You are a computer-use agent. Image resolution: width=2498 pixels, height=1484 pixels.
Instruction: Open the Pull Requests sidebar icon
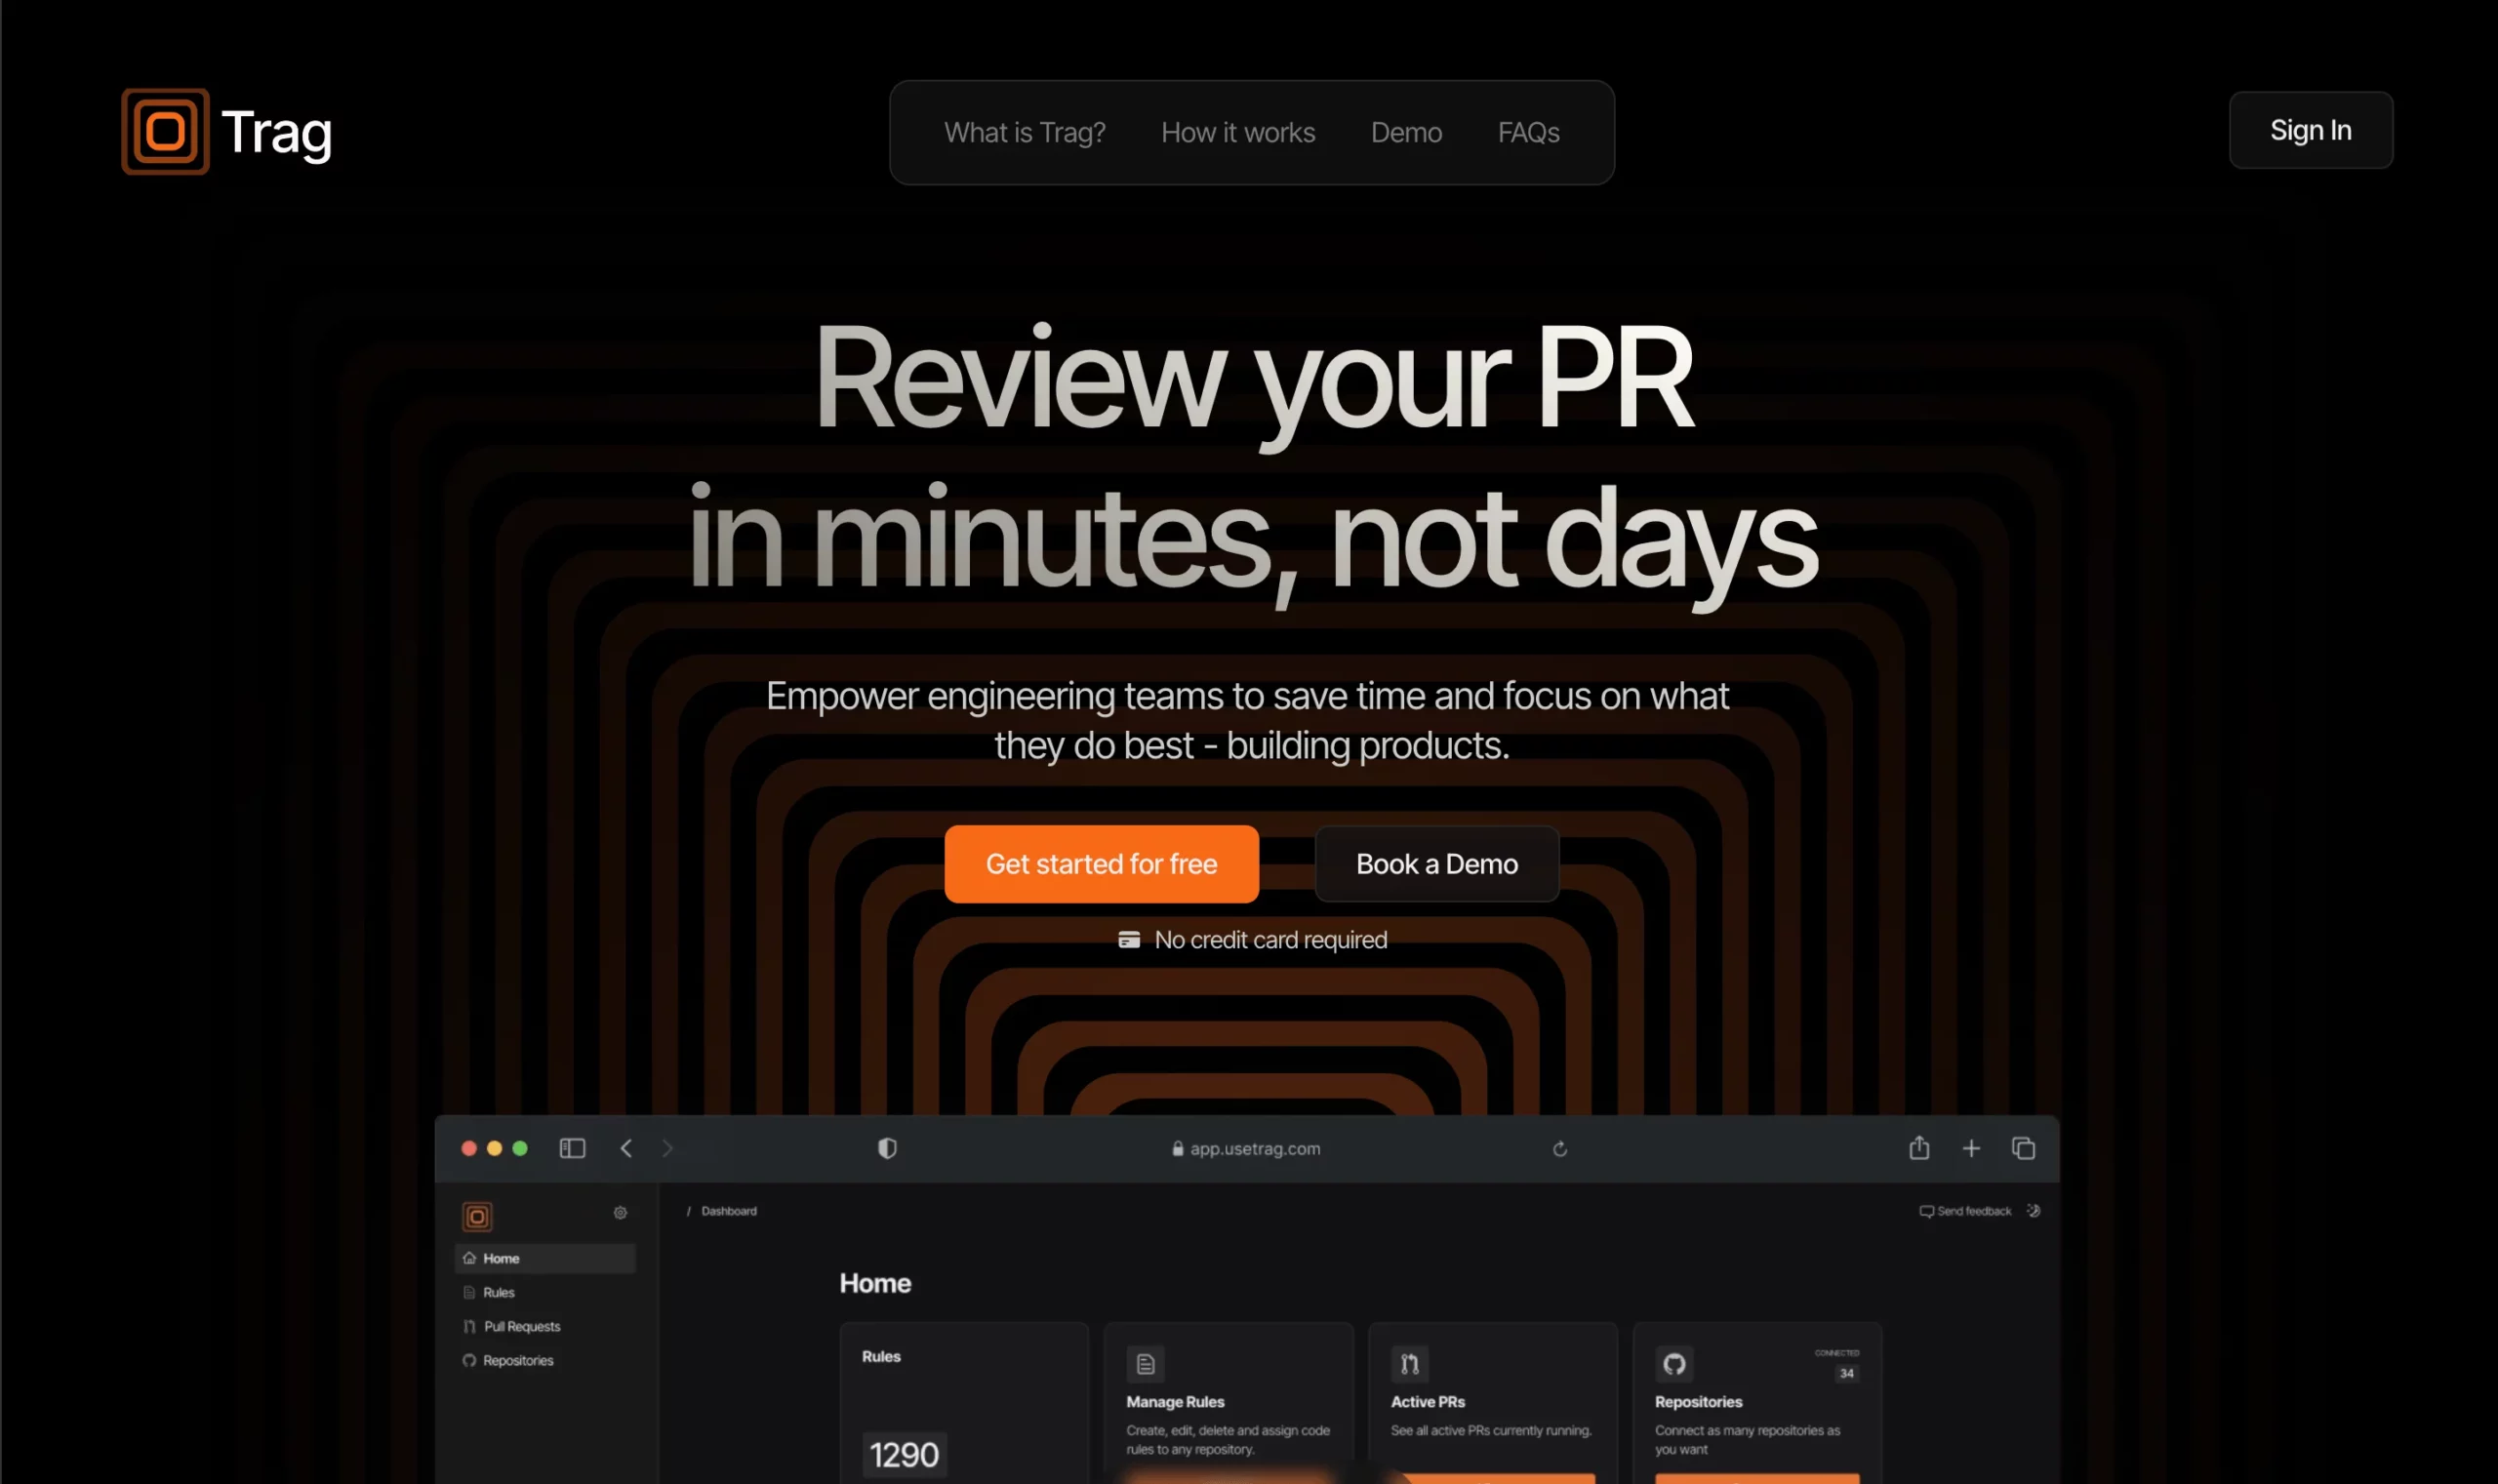coord(471,1326)
